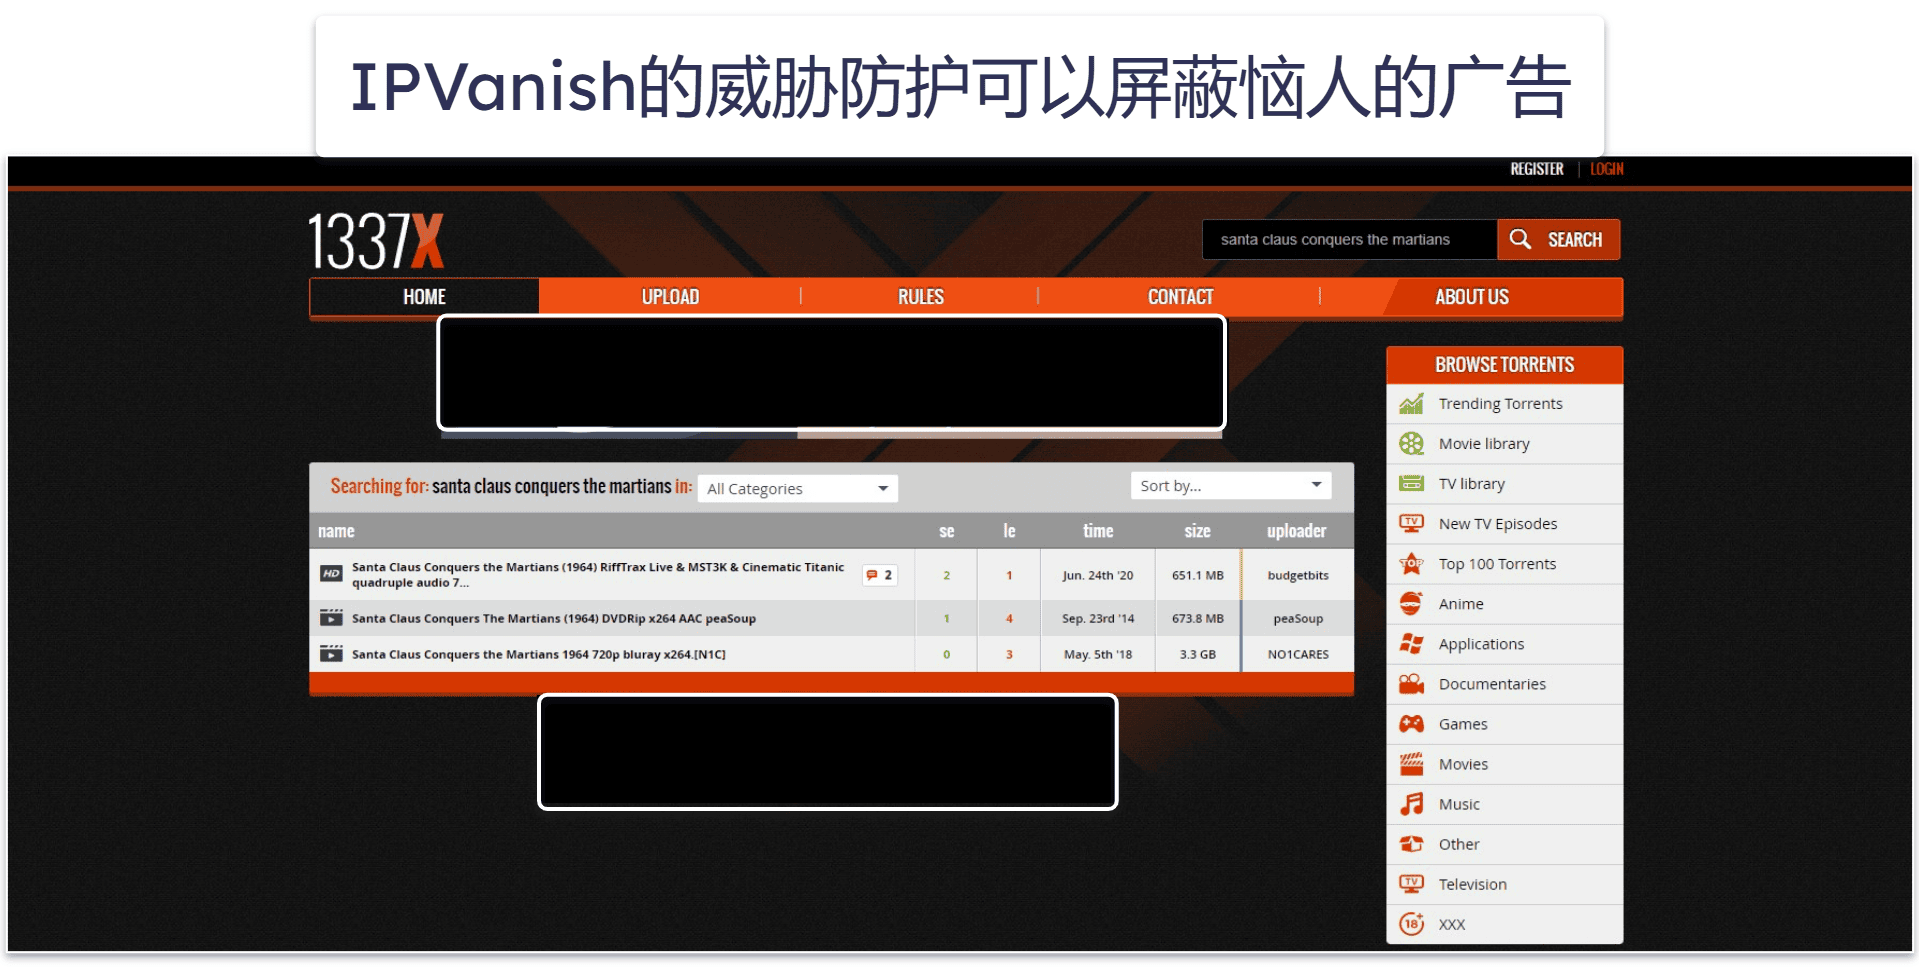Click the TV library icon
Image resolution: width=1919 pixels, height=967 pixels.
coord(1411,484)
